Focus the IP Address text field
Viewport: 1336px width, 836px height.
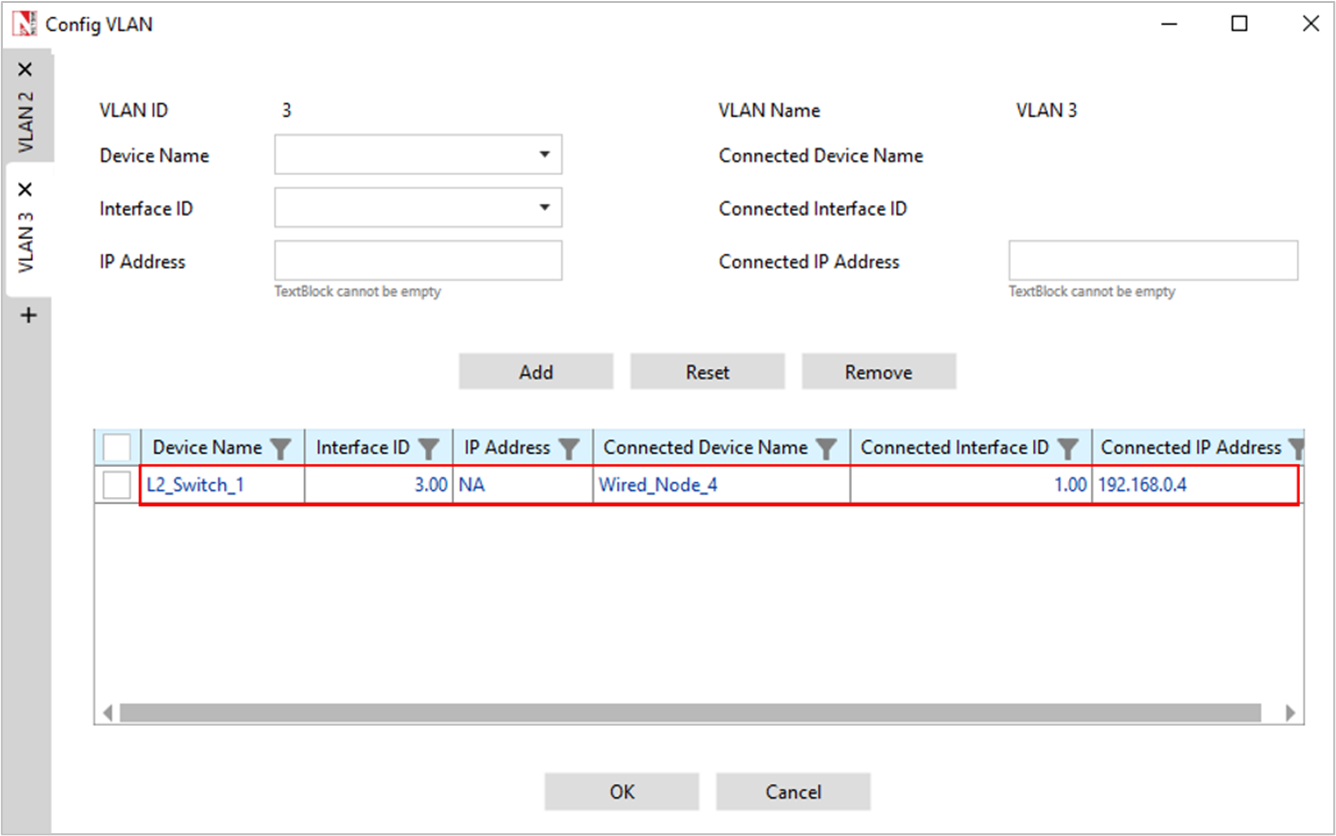[418, 261]
